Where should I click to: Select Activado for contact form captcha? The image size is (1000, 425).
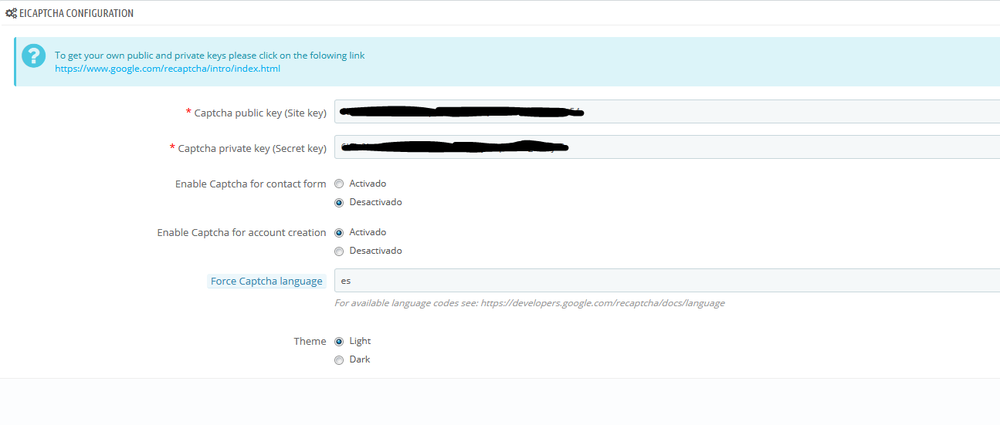pos(339,184)
